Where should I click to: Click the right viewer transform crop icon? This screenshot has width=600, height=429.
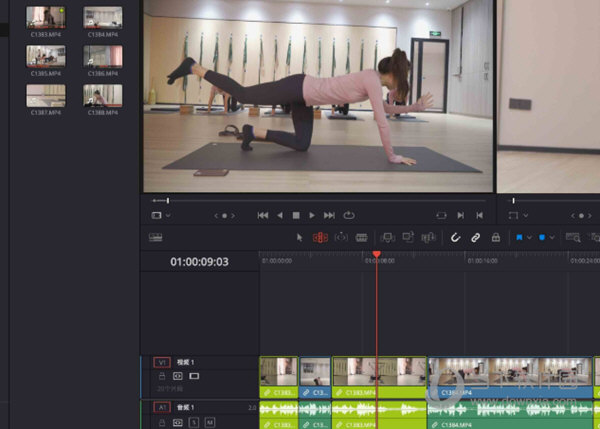pyautogui.click(x=513, y=215)
